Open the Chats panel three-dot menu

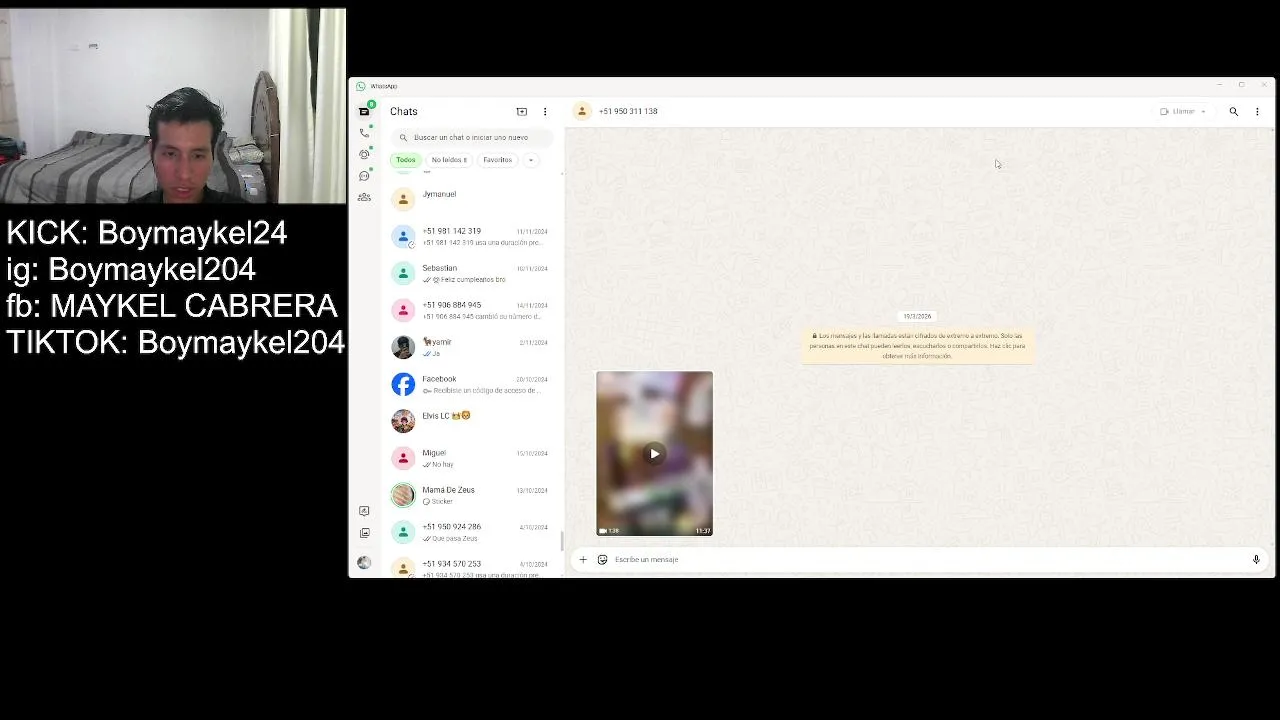pos(545,111)
